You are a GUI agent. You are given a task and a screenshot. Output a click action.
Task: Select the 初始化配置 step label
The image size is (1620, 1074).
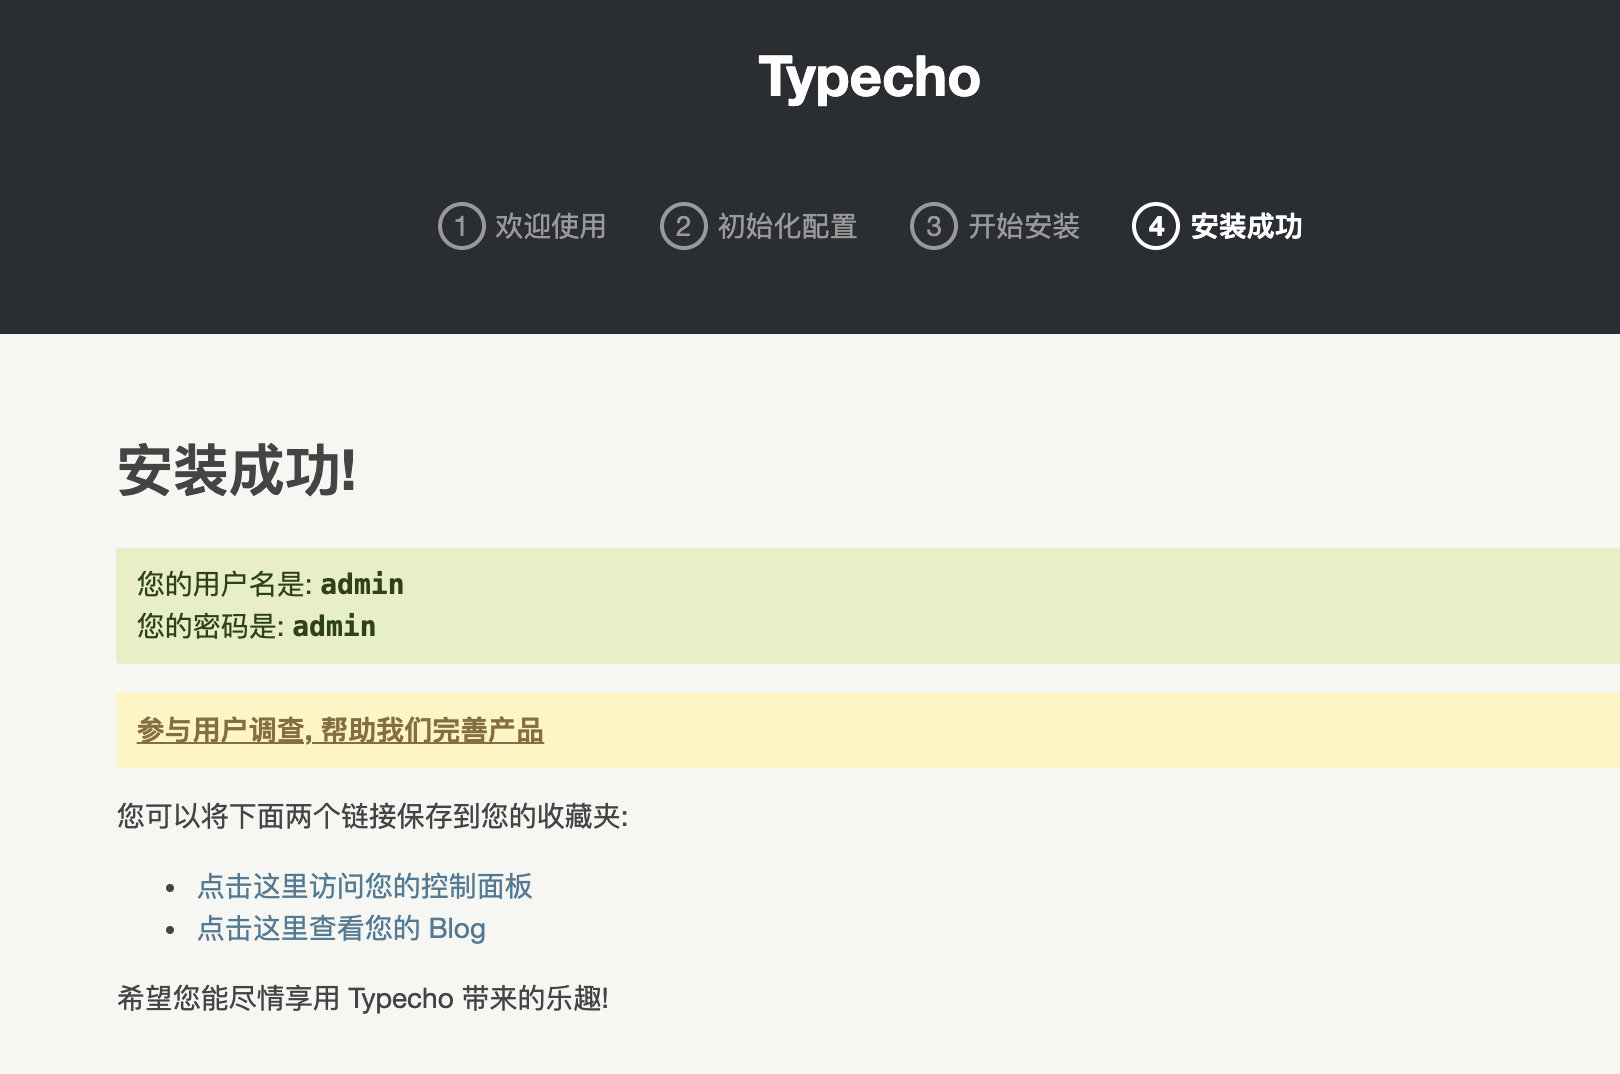point(787,226)
